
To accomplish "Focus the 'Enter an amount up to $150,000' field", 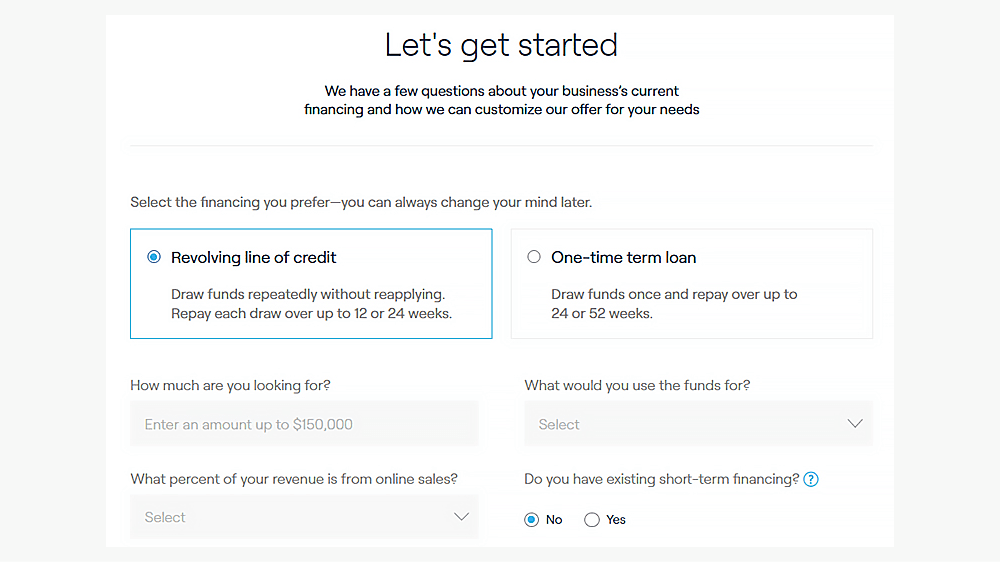I will click(304, 424).
